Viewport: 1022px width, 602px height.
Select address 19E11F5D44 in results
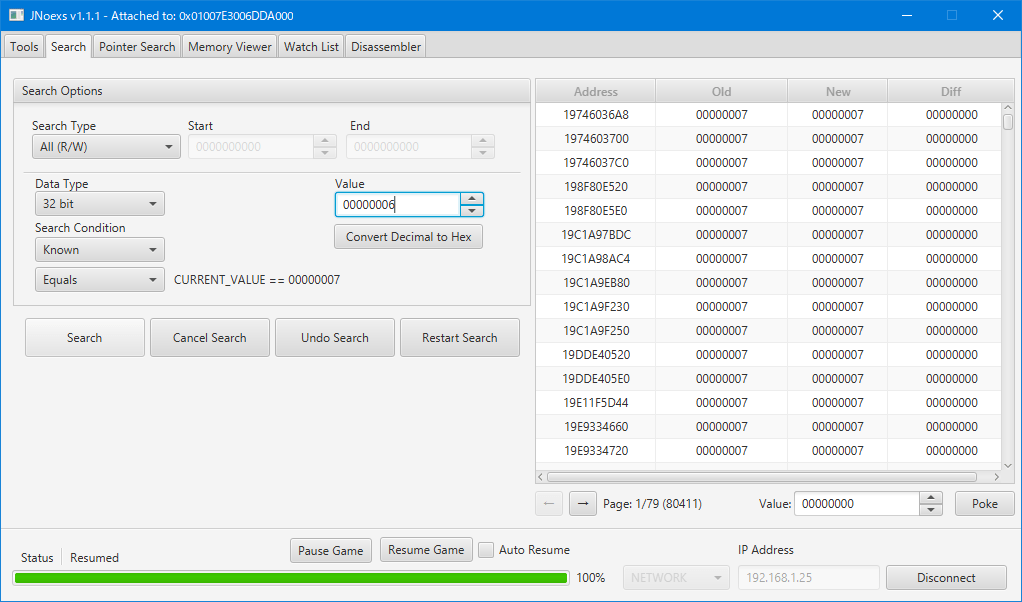pos(596,403)
